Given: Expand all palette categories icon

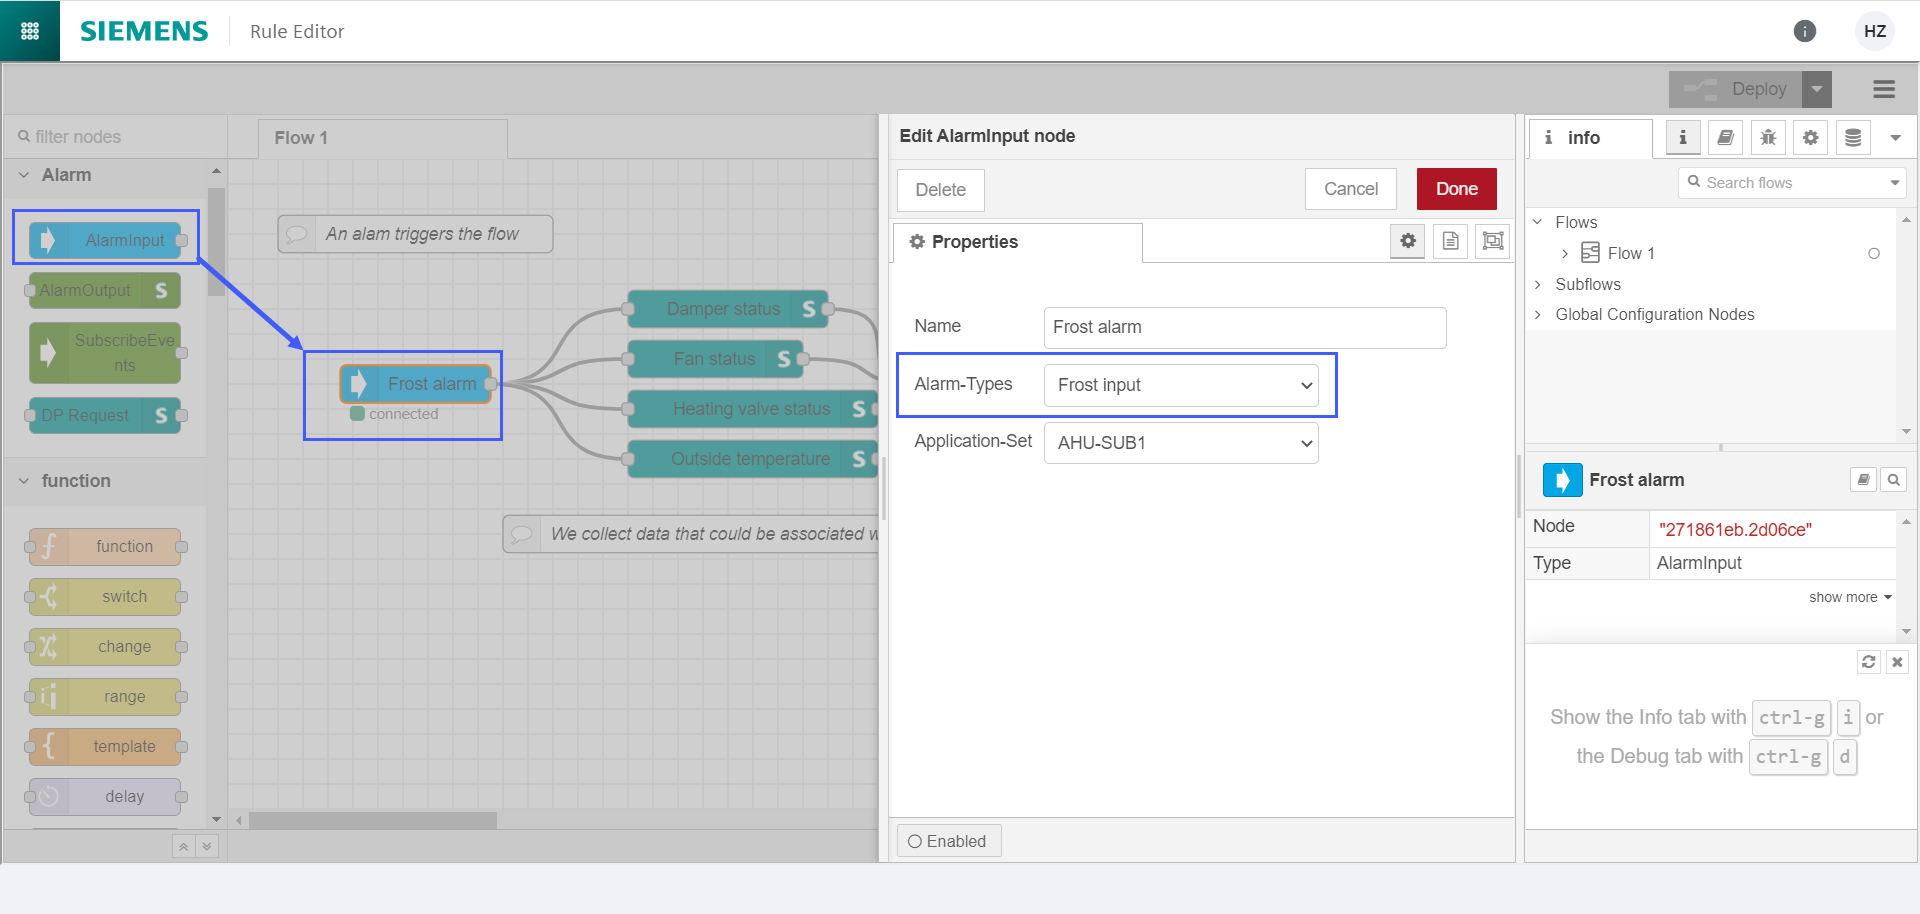Looking at the screenshot, I should [x=206, y=847].
